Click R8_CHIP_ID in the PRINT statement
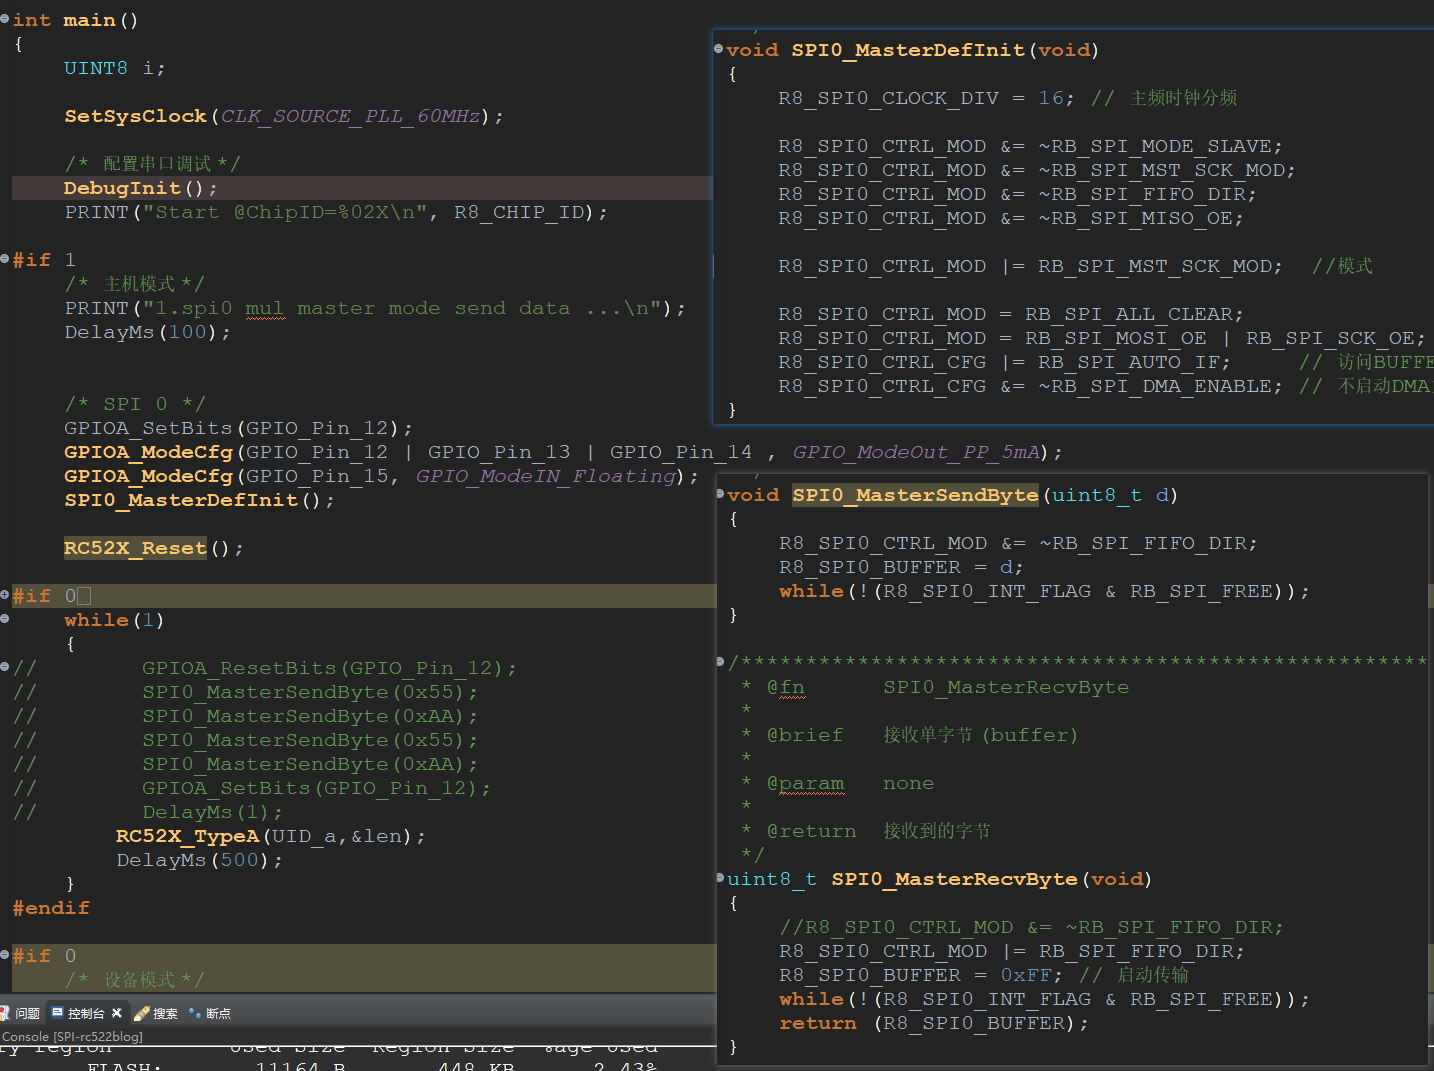The width and height of the screenshot is (1434, 1071). coord(519,212)
